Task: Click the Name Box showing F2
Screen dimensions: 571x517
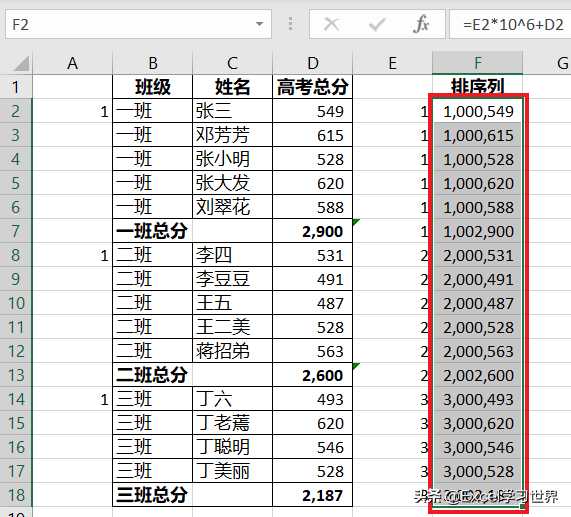Action: pos(138,24)
